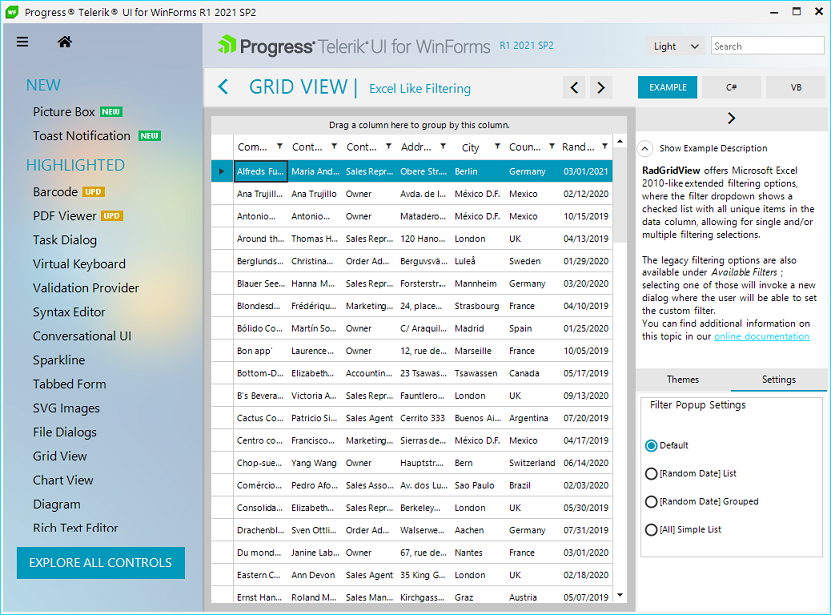Open Syntax Editor demo

pos(69,312)
